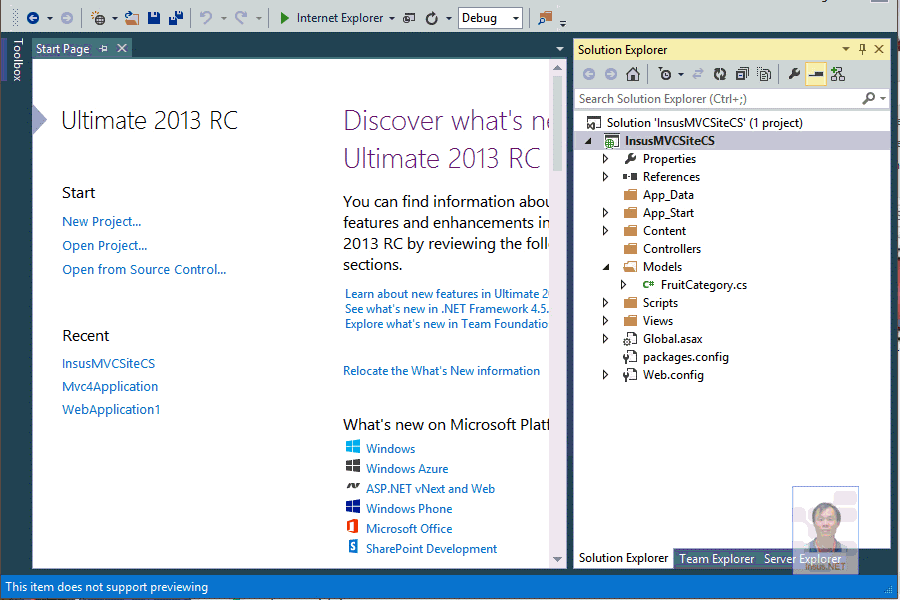
Task: Click the Solution Explorer Home icon
Action: click(x=633, y=74)
